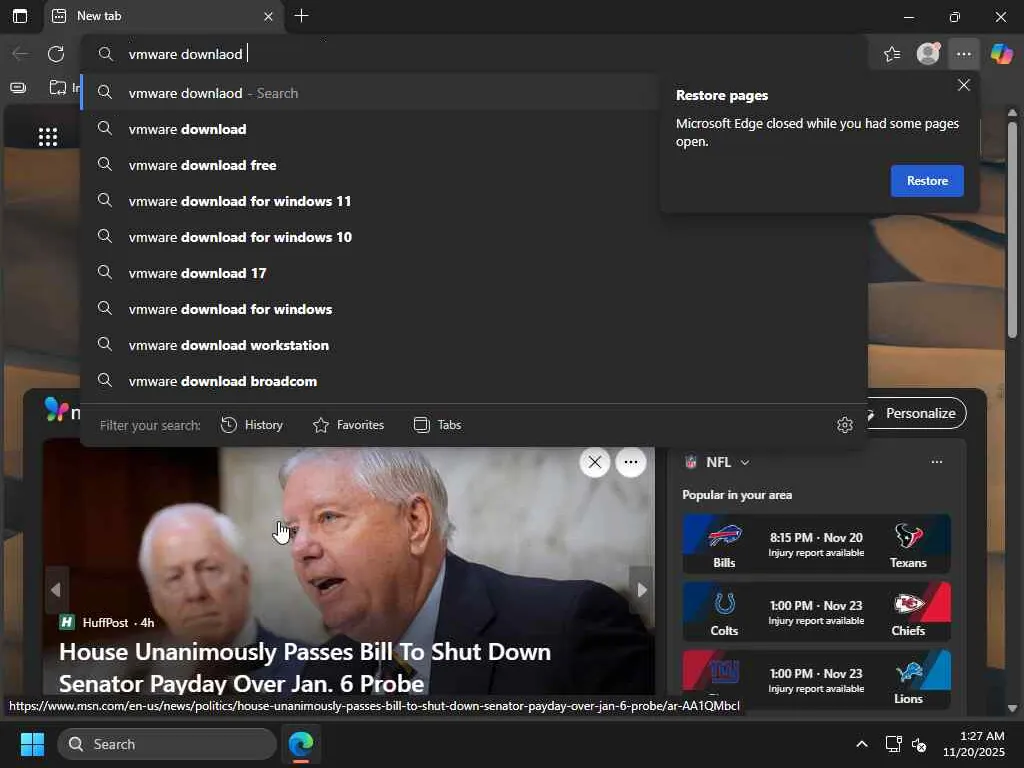Go to previous news slide arrow

tap(56, 590)
